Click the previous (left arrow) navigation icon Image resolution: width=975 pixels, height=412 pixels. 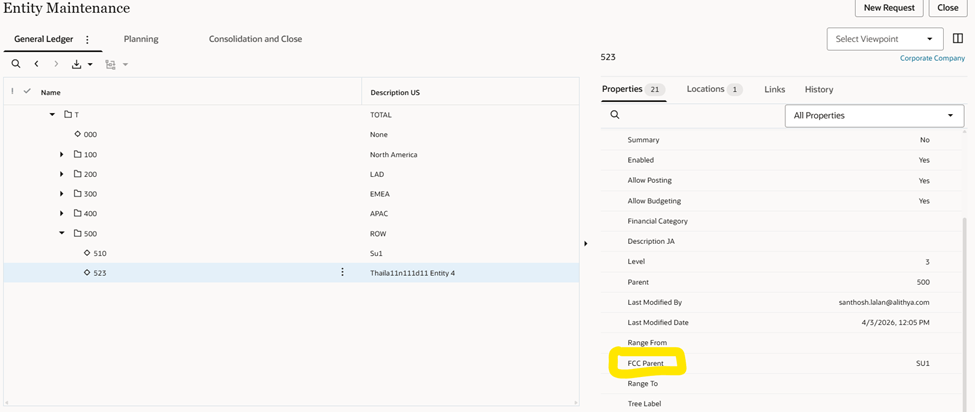coord(36,64)
